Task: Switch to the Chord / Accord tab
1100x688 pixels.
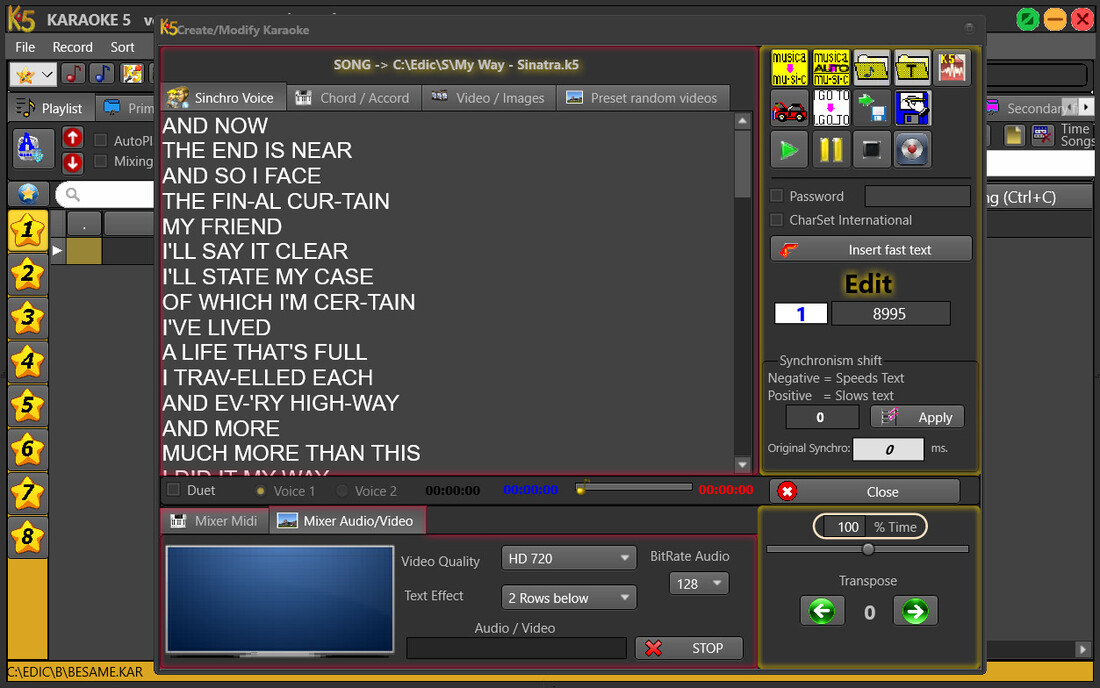Action: pos(354,97)
